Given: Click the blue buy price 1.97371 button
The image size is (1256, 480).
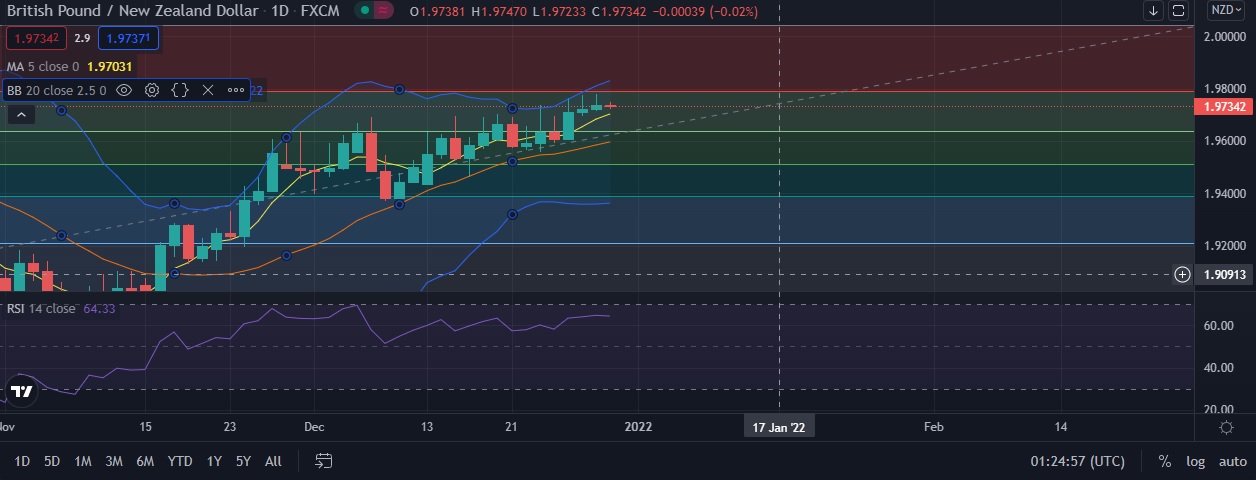Looking at the screenshot, I should point(129,38).
